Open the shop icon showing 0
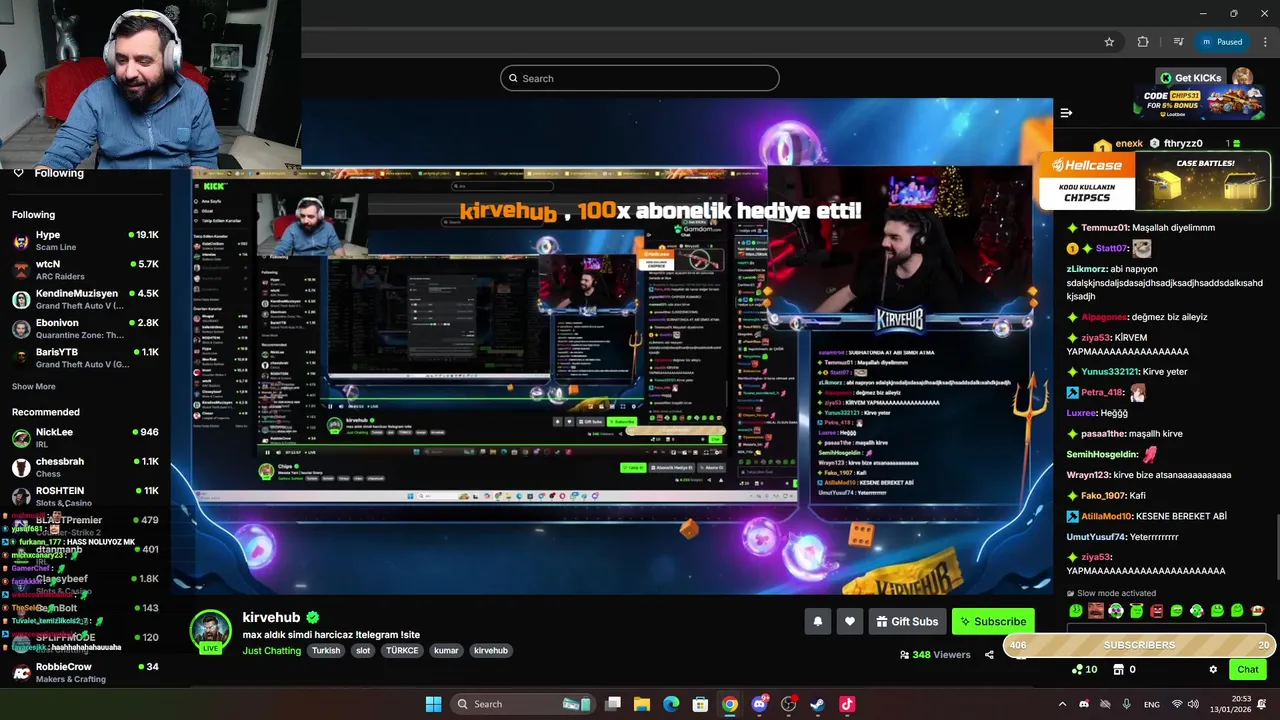1280x720 pixels. pyautogui.click(x=1125, y=670)
